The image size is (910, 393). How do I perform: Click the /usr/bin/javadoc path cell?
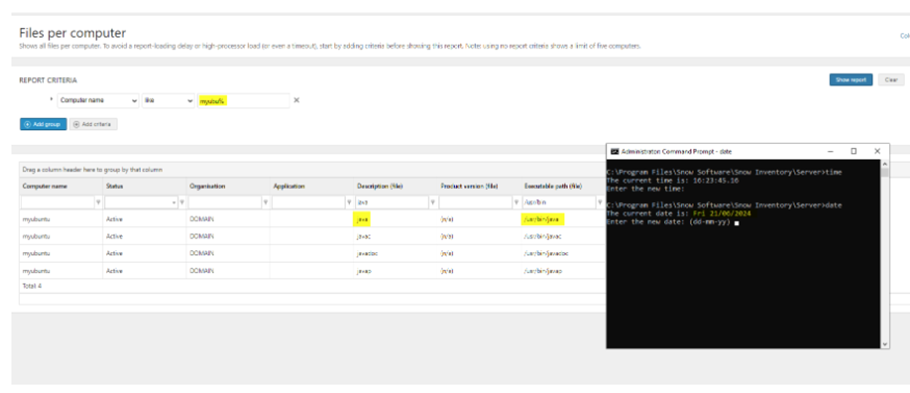546,254
